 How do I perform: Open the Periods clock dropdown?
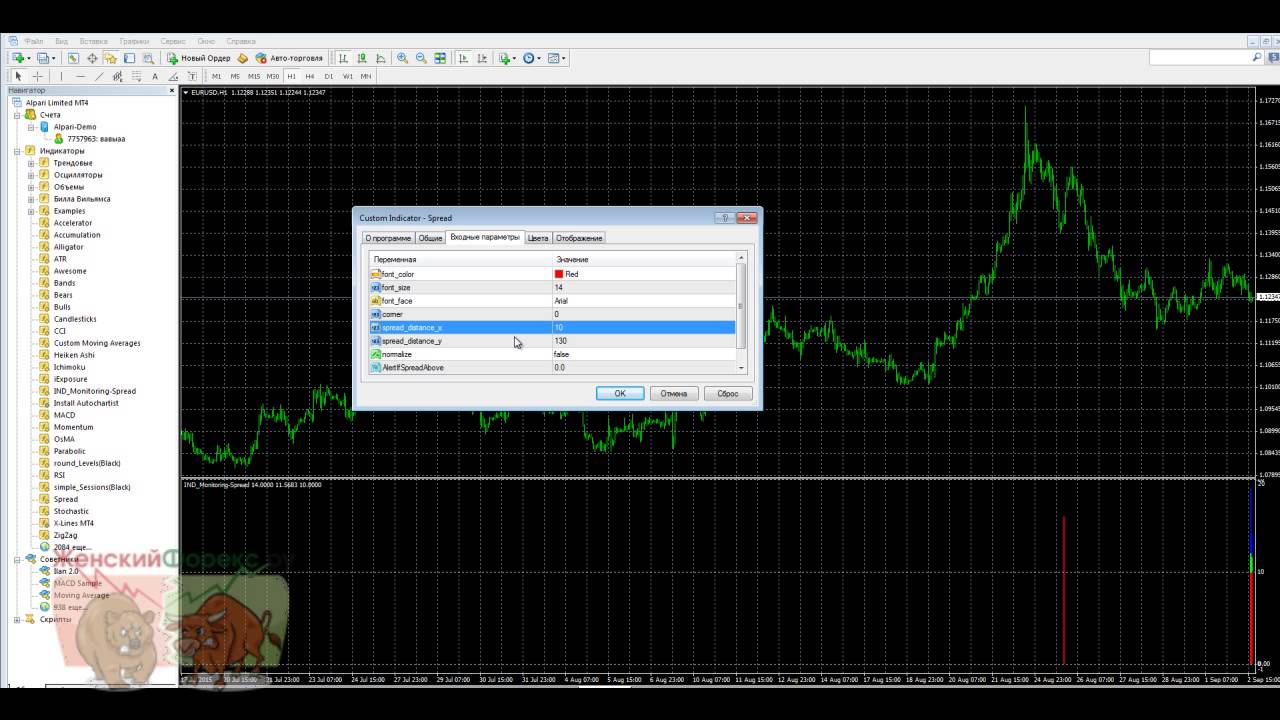531,58
